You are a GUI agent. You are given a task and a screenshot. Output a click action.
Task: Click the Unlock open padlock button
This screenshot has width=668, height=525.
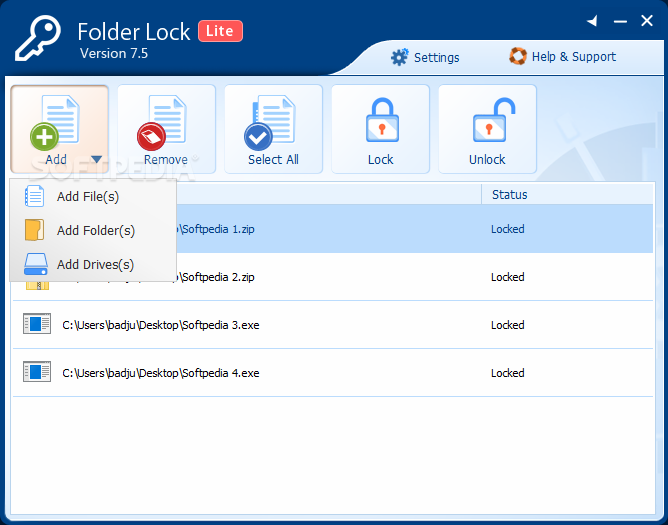487,129
